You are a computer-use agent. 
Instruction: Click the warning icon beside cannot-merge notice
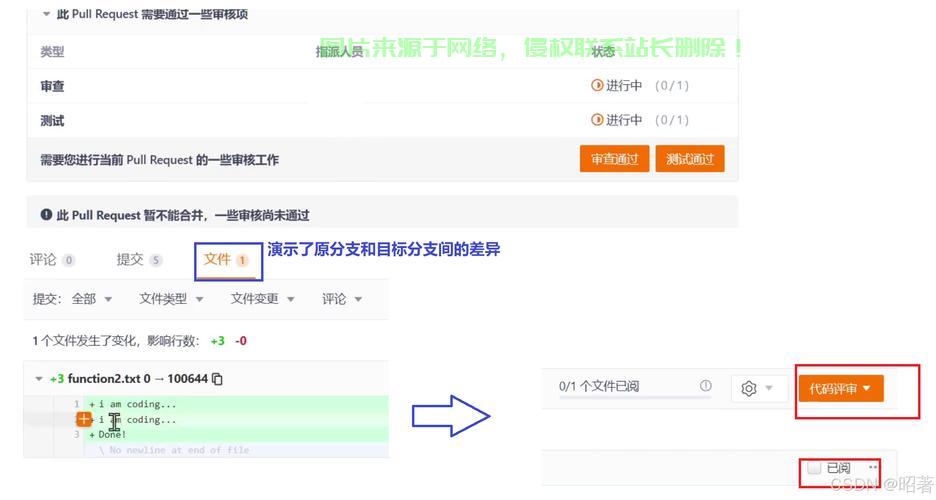click(46, 214)
